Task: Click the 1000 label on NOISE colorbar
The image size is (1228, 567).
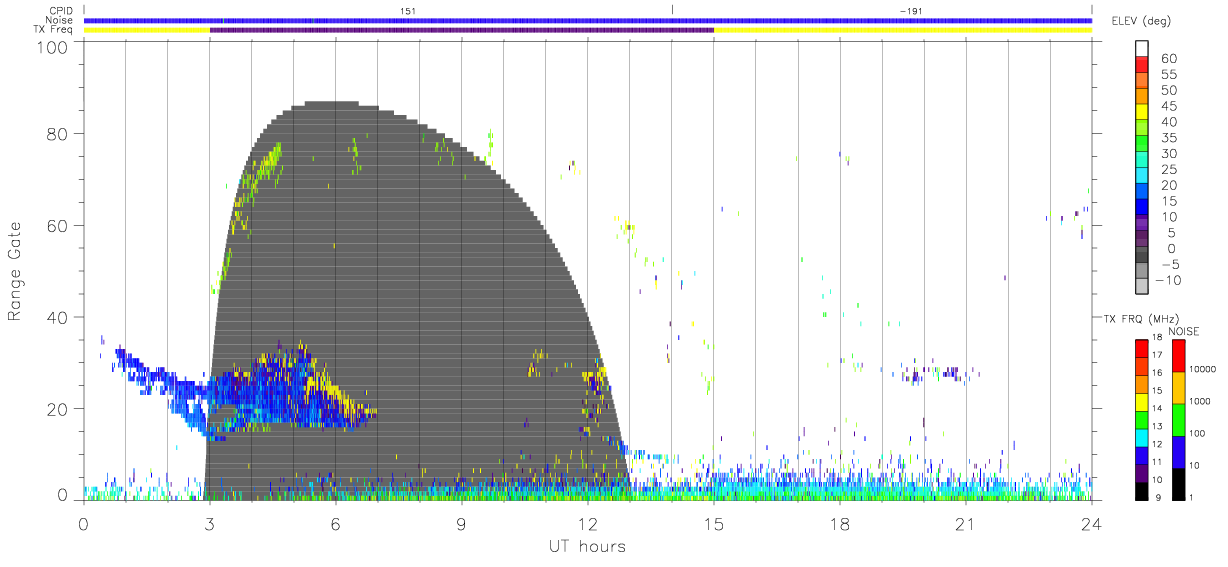Action: coord(1198,401)
